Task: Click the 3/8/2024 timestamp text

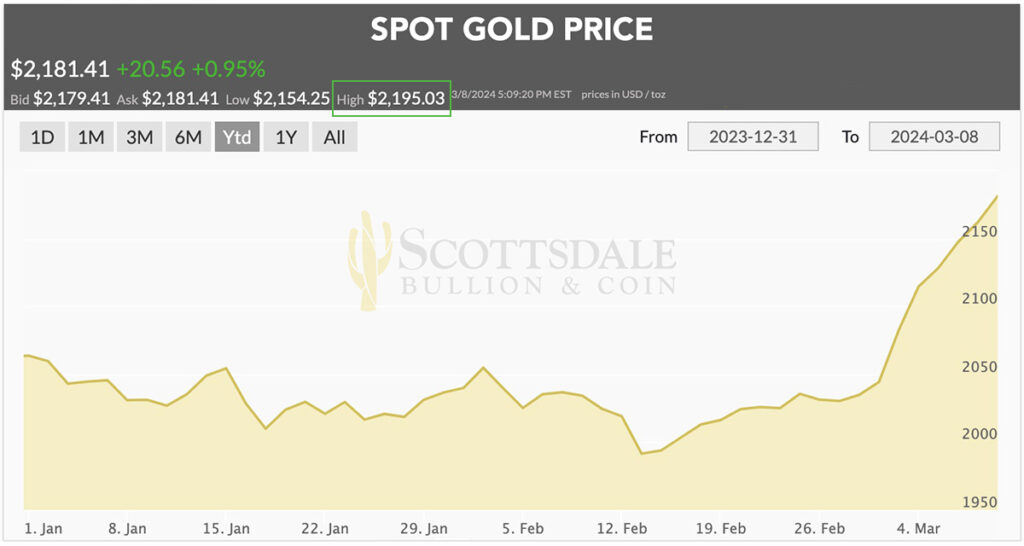Action: tap(510, 95)
